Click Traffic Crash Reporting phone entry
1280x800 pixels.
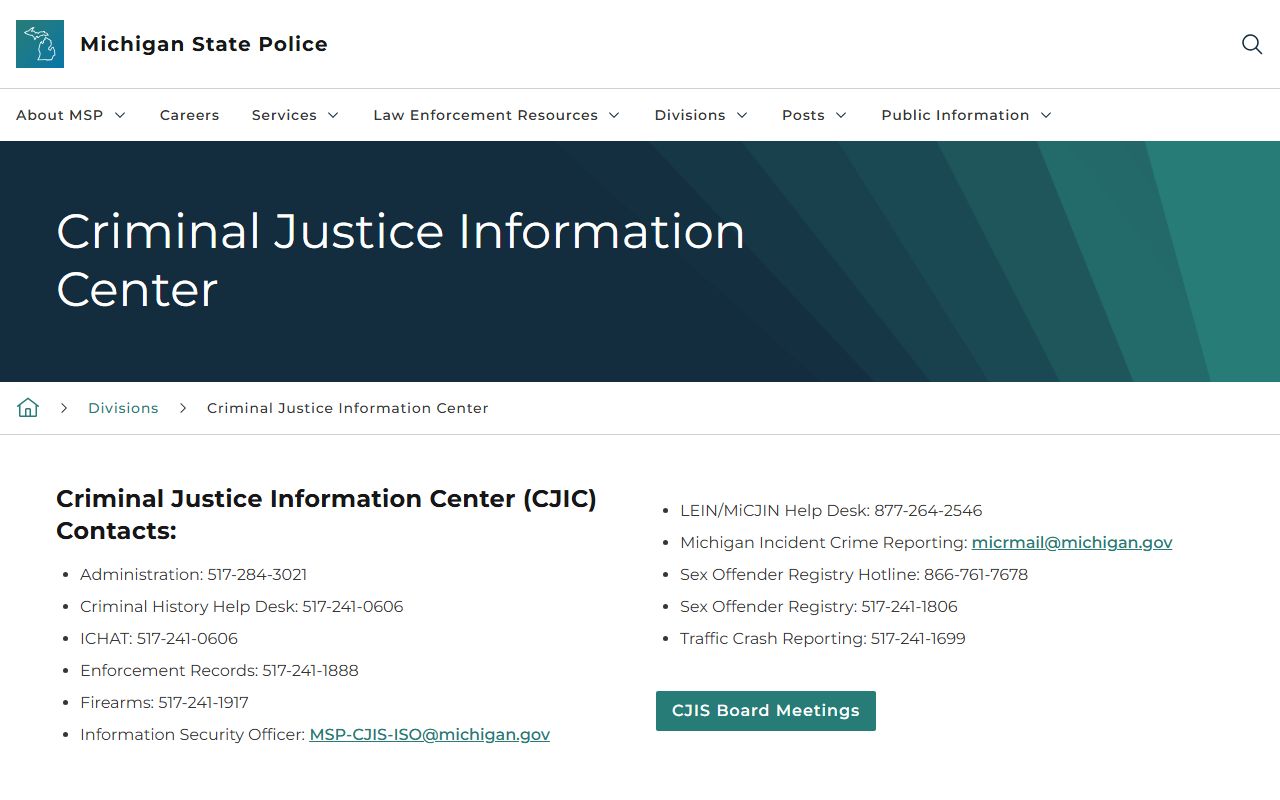point(823,638)
